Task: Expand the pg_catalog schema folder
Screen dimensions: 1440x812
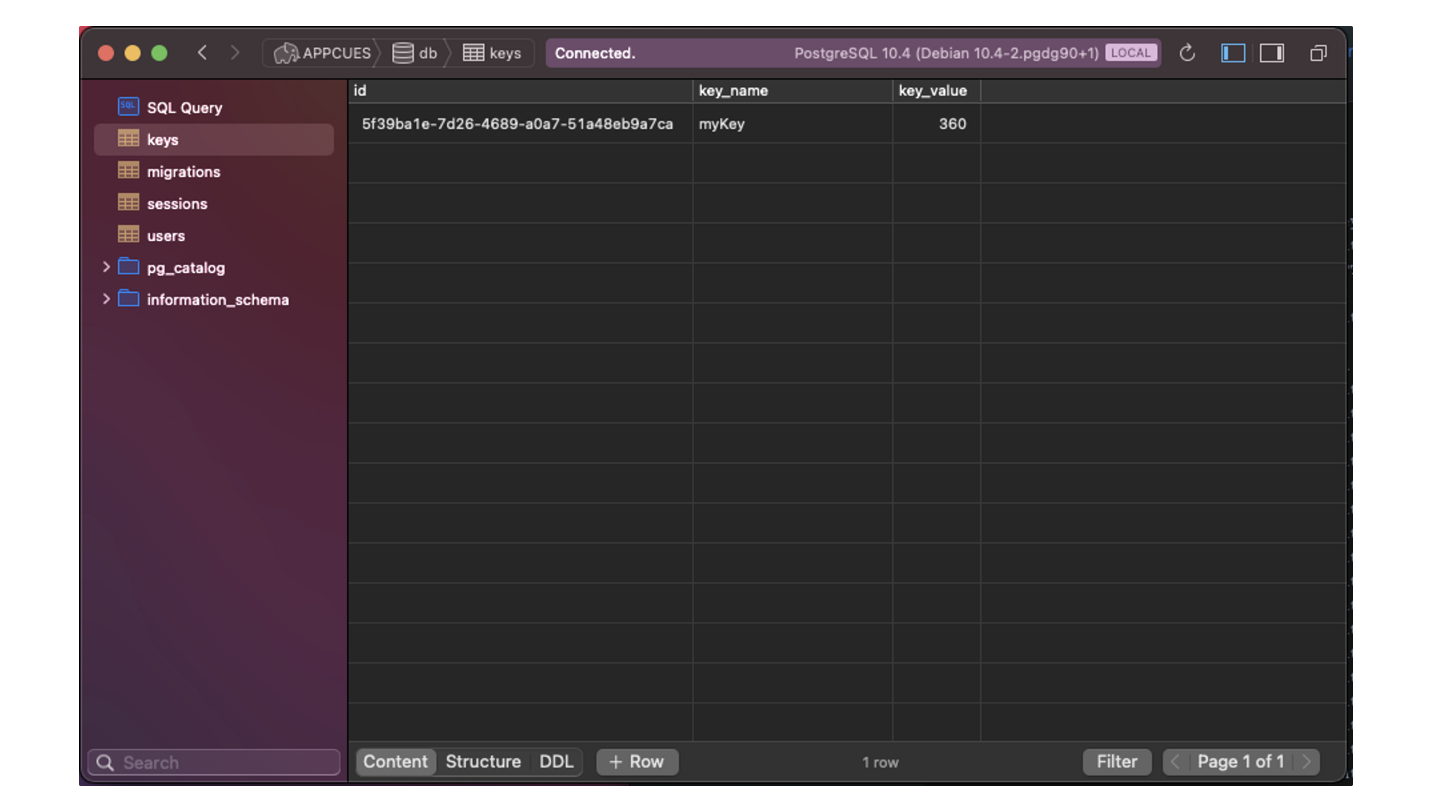Action: 106,267
